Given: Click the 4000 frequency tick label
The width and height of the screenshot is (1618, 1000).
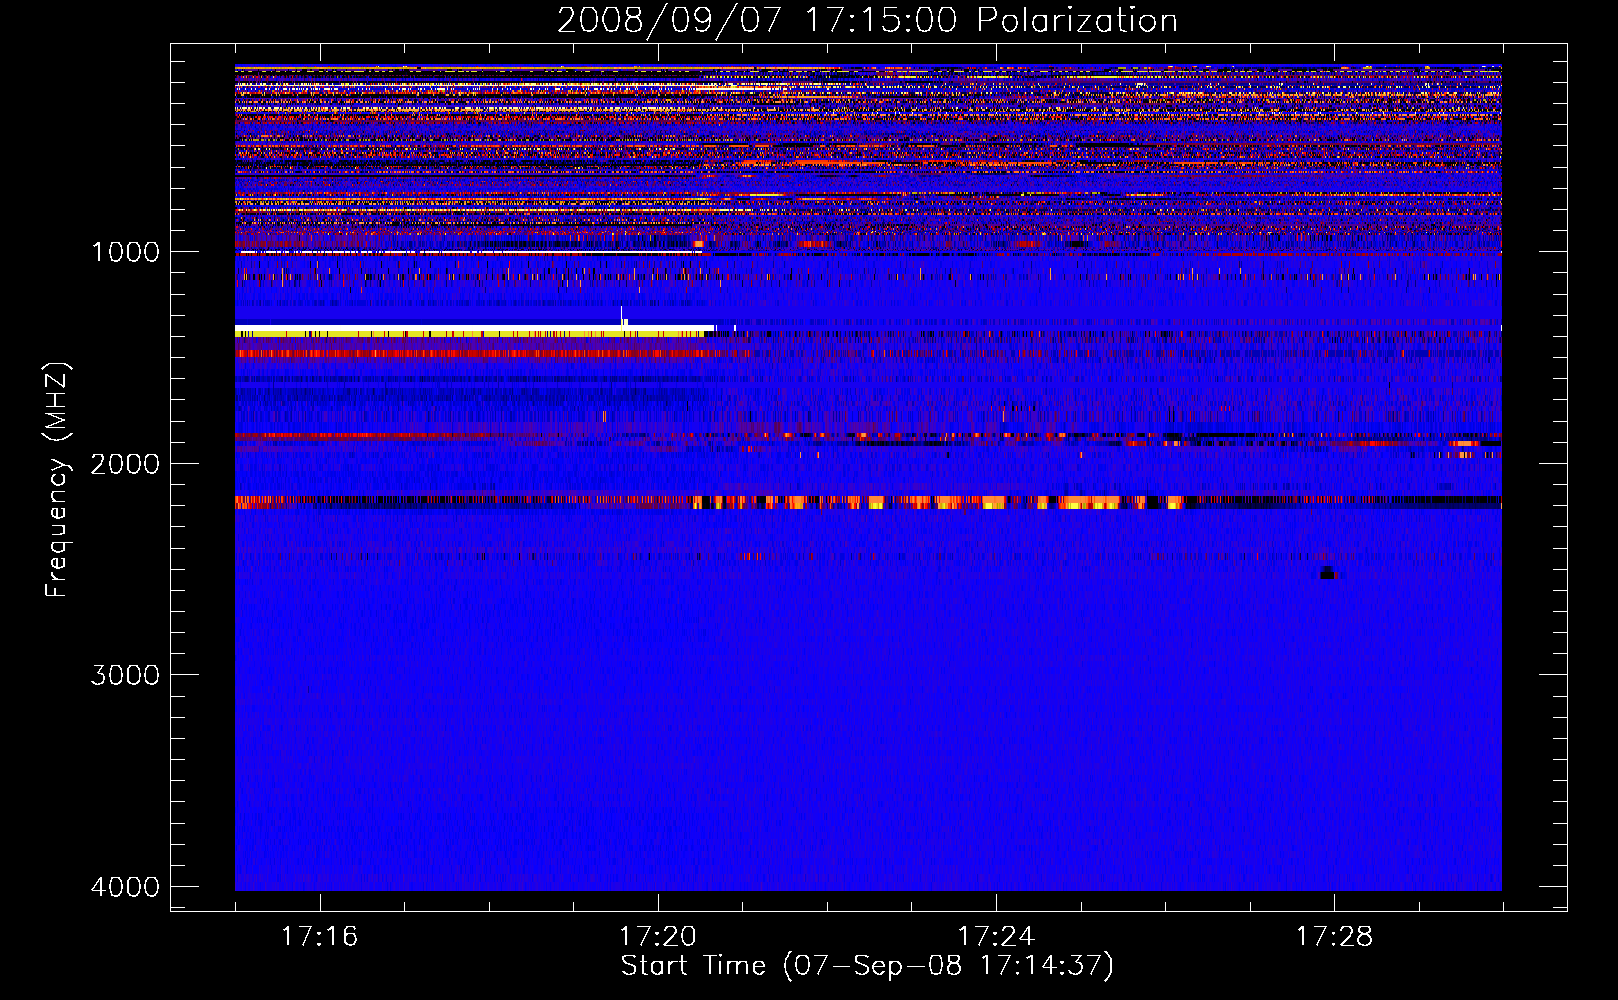Looking at the screenshot, I should [x=125, y=887].
